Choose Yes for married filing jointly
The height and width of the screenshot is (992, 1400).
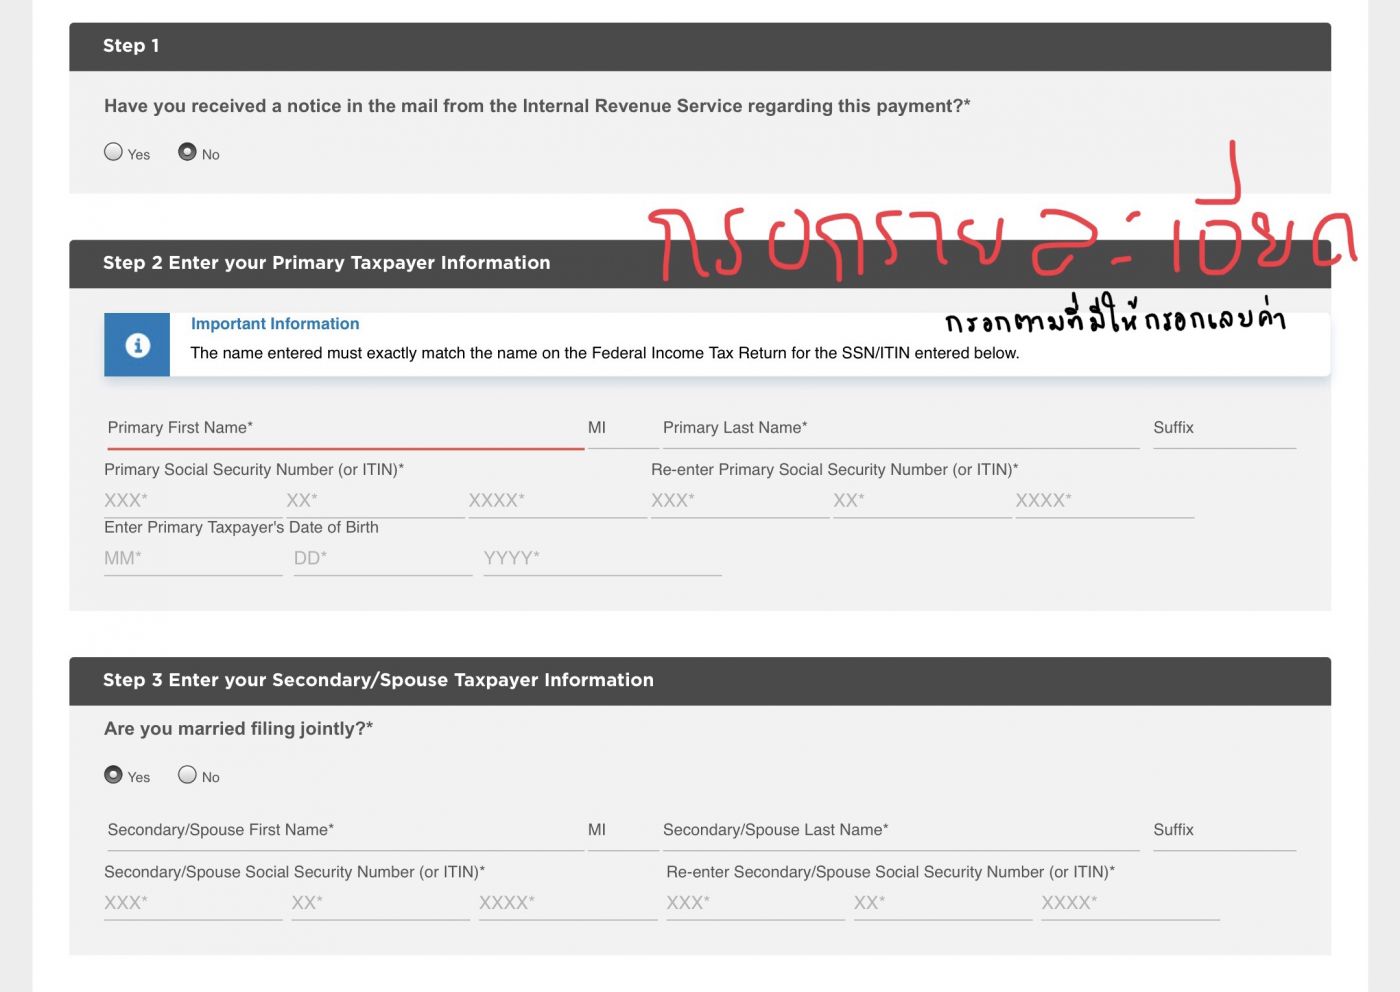[114, 775]
